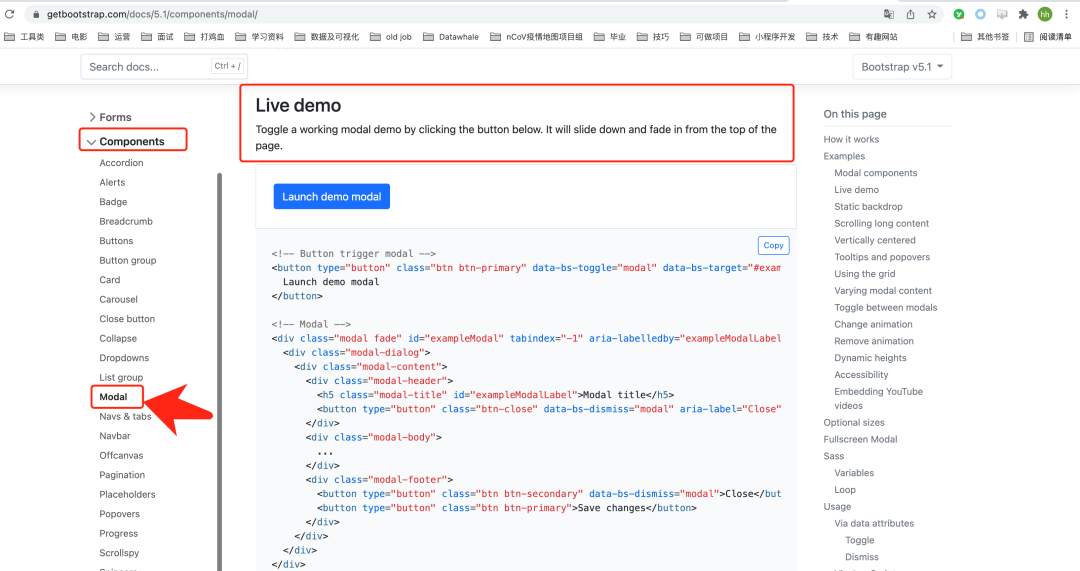This screenshot has height=571, width=1080.
Task: Focus the Search docs input field
Action: [145, 67]
